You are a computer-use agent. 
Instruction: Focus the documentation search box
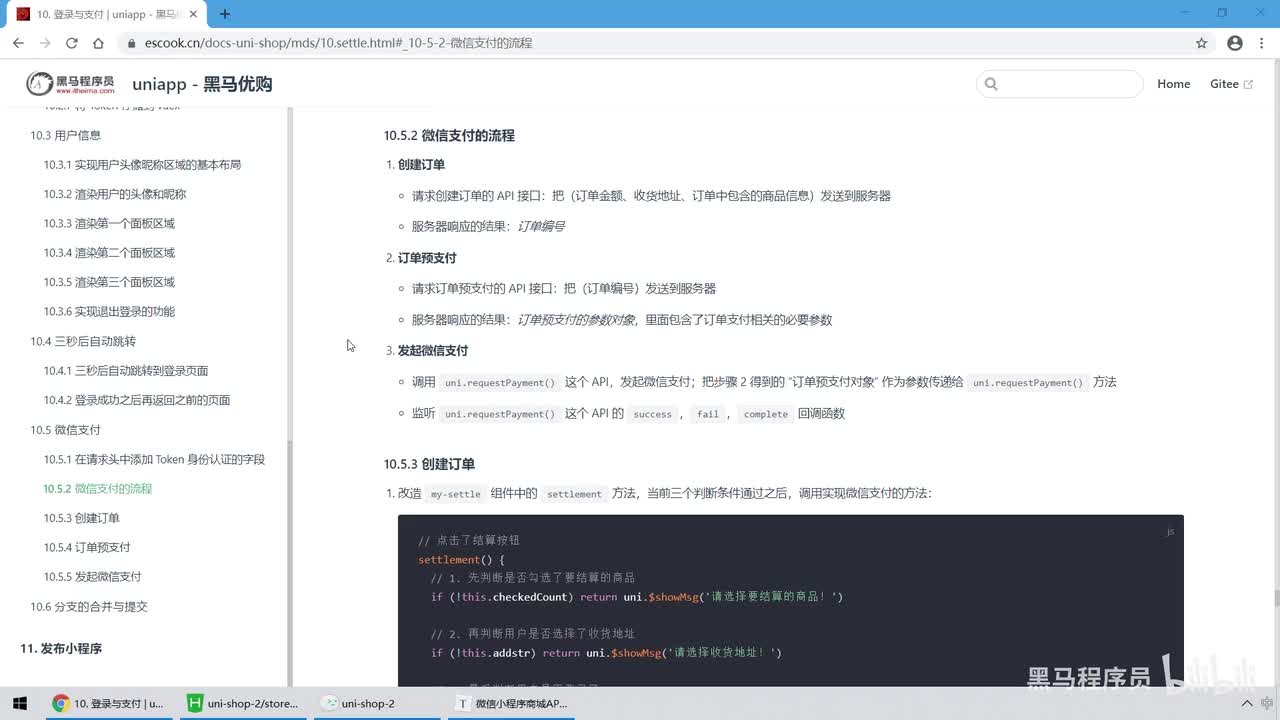click(x=1059, y=84)
